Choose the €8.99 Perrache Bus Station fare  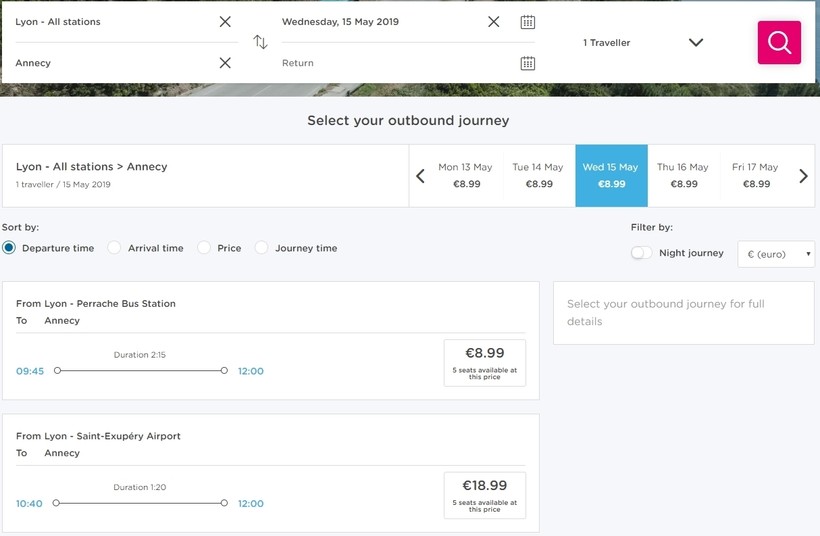(x=484, y=362)
